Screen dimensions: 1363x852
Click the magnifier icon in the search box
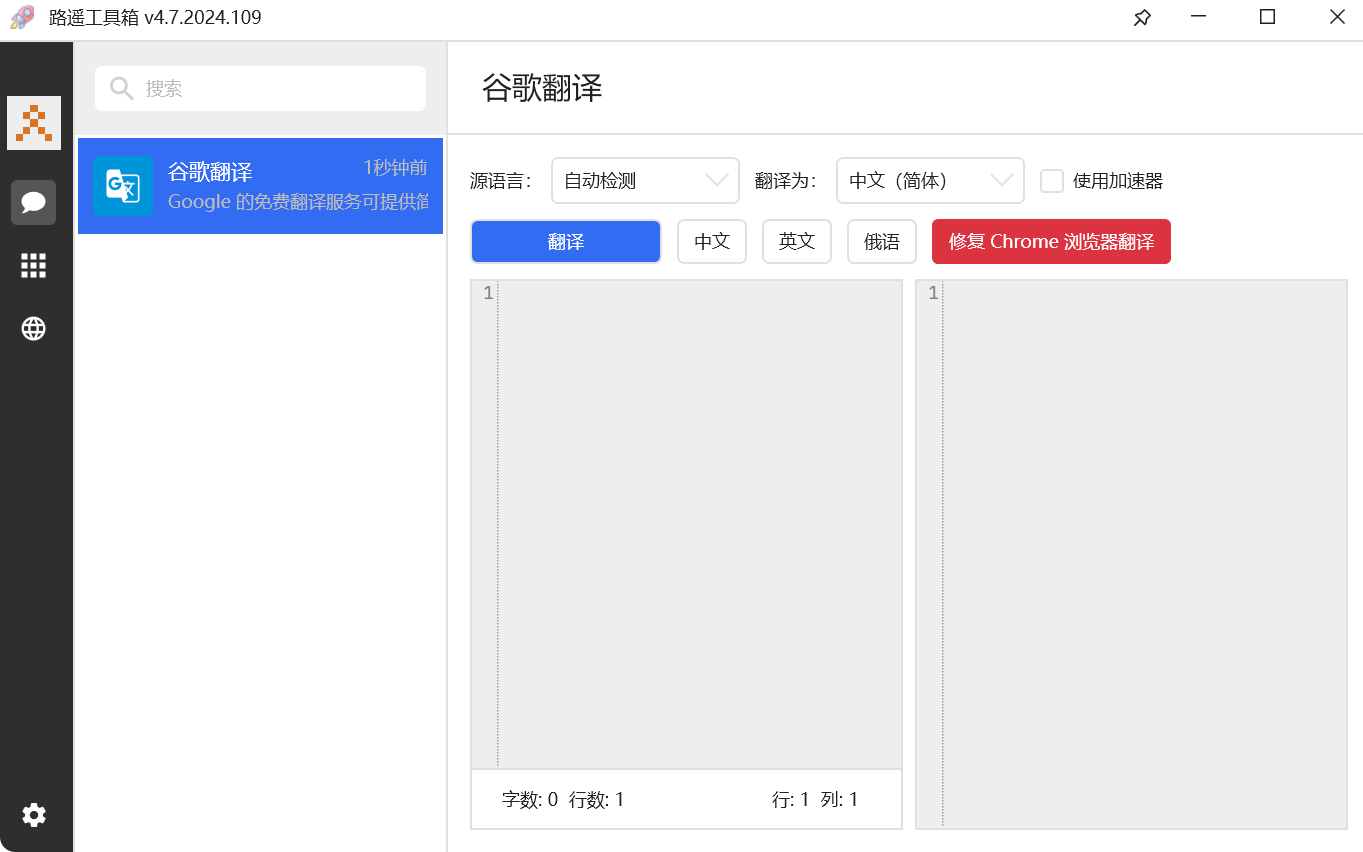(122, 88)
